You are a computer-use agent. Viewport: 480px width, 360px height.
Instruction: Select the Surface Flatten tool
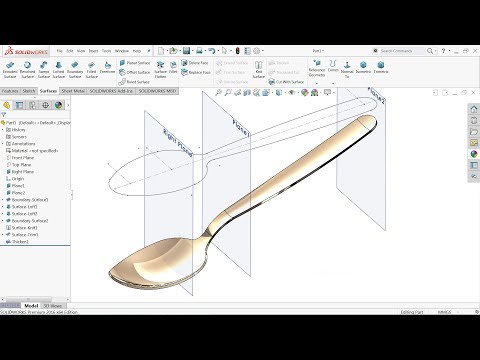point(160,69)
